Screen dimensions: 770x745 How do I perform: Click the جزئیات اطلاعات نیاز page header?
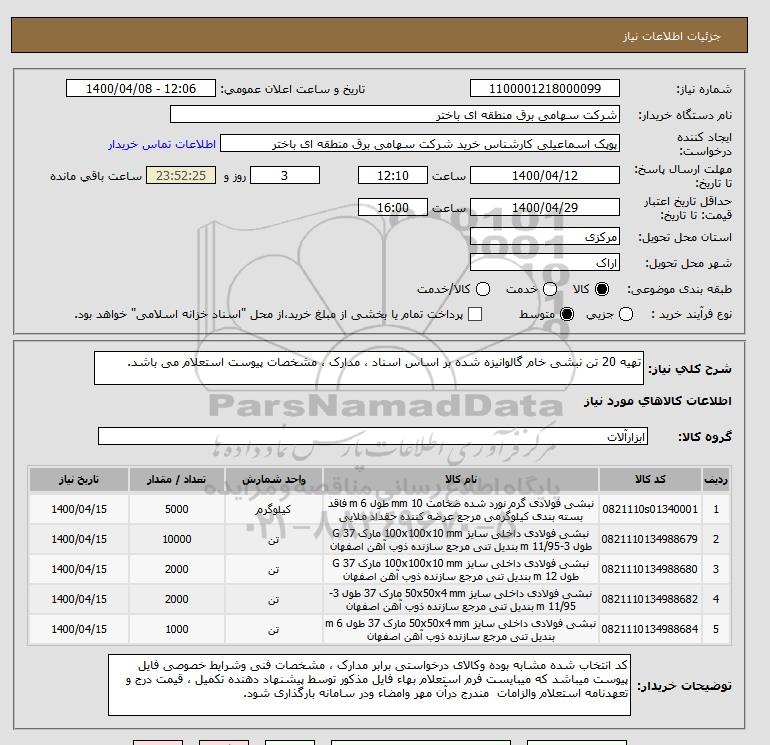click(671, 36)
